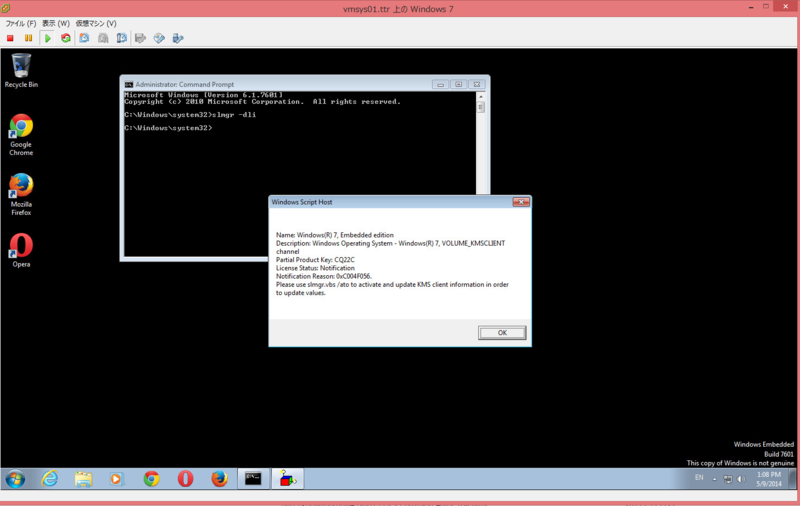Screen dimensions: 800x506
Task: Open the taskbar clock showing 1:08 PM
Action: point(769,479)
